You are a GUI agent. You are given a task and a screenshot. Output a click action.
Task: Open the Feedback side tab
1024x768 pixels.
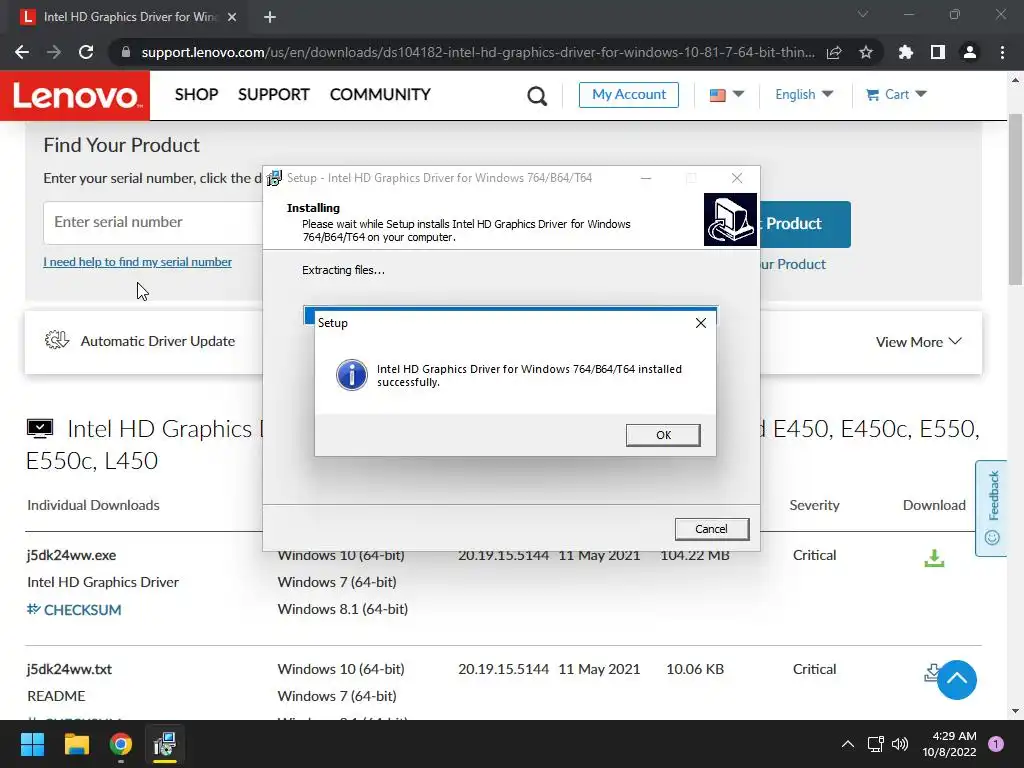point(991,508)
